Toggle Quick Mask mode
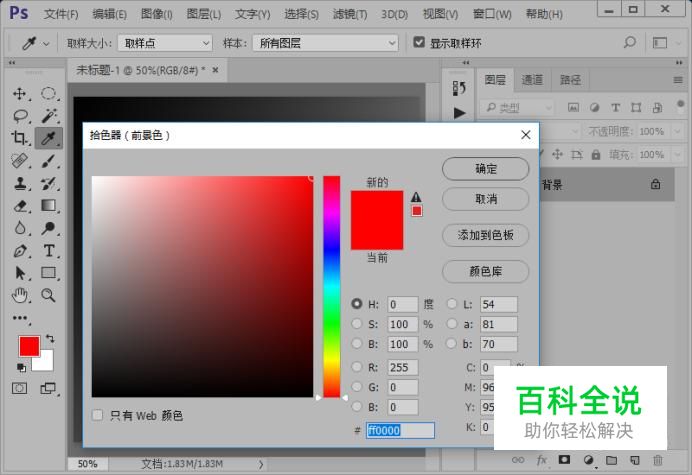 [x=19, y=388]
